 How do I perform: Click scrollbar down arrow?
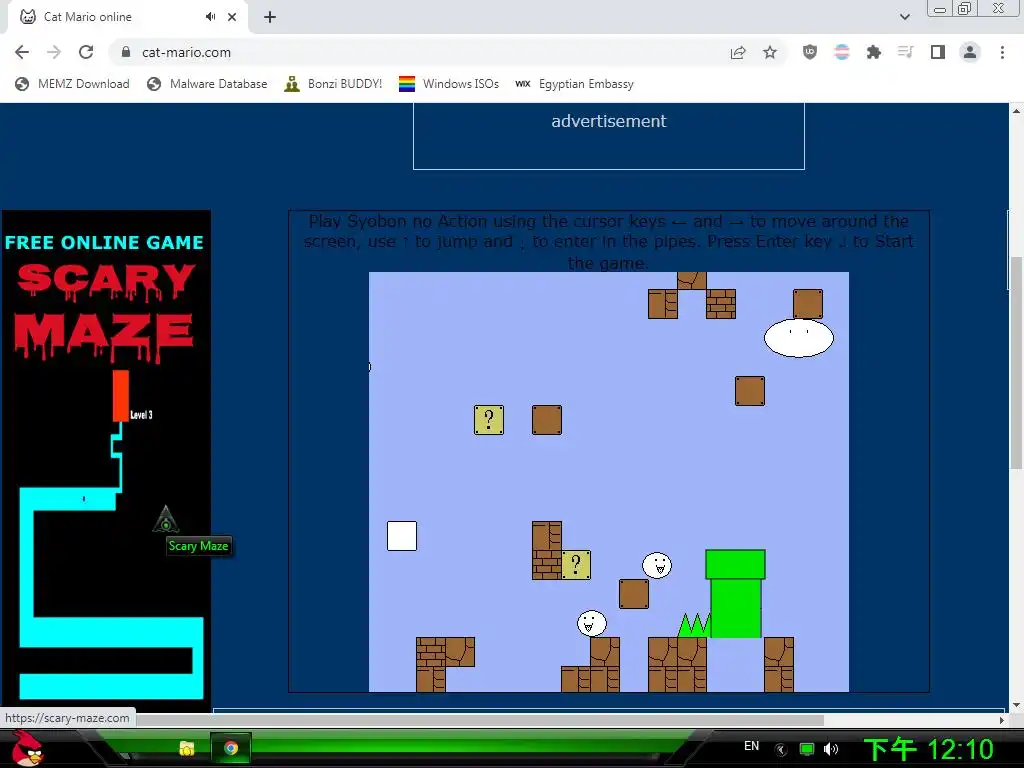tap(1016, 705)
